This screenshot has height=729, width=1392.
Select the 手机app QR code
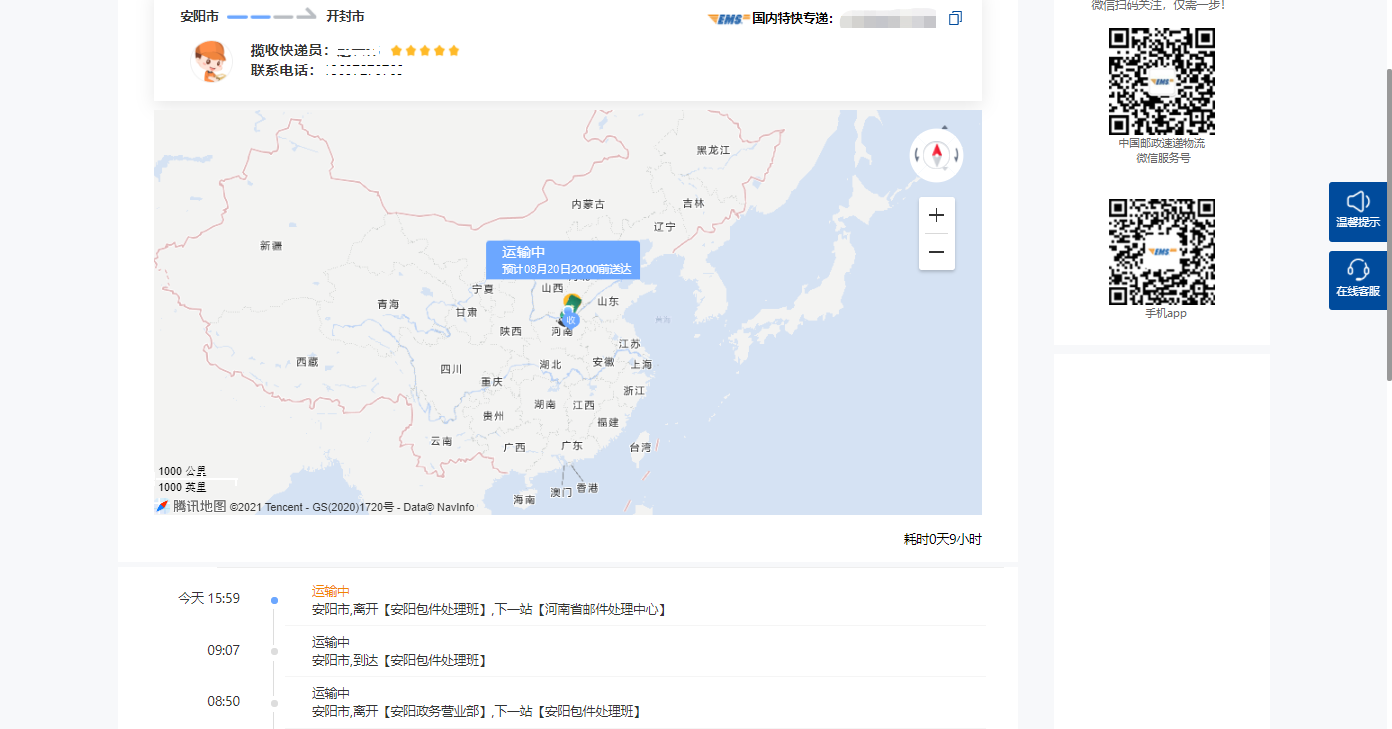click(x=1161, y=252)
